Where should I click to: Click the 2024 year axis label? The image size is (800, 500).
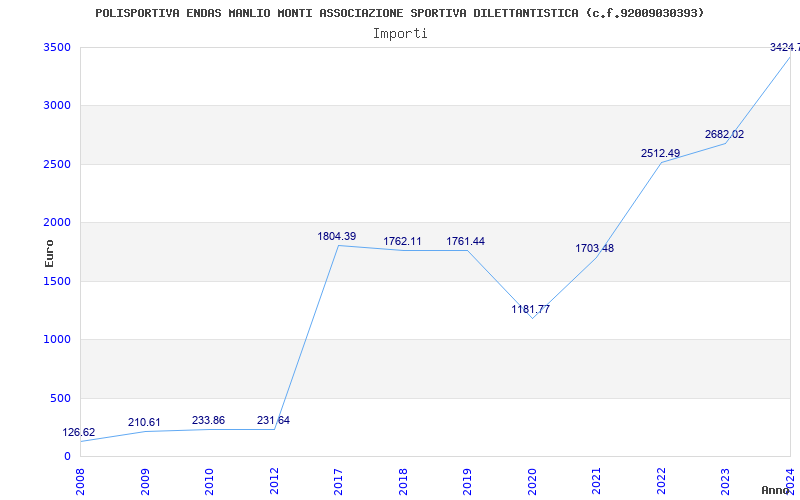(790, 481)
